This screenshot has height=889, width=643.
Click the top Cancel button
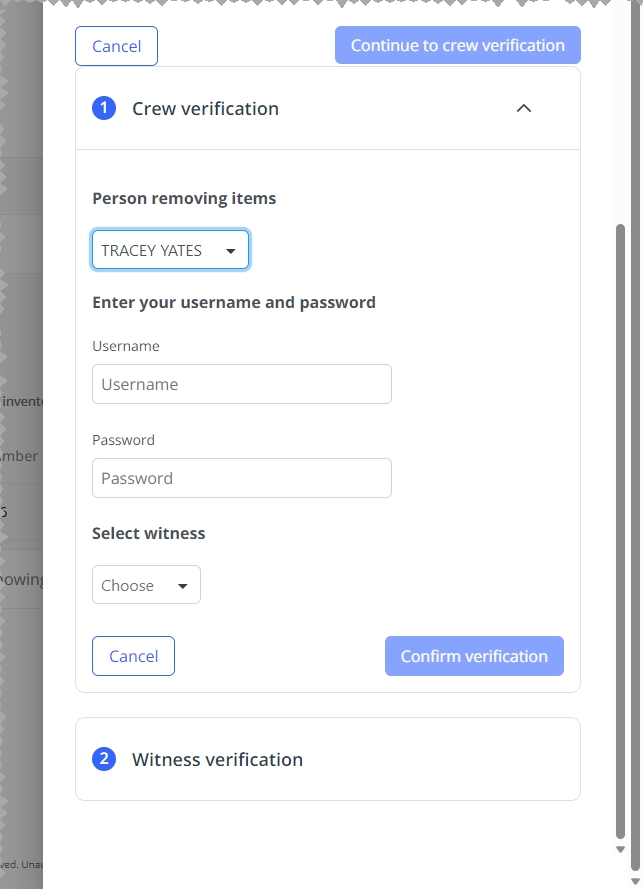pos(116,46)
